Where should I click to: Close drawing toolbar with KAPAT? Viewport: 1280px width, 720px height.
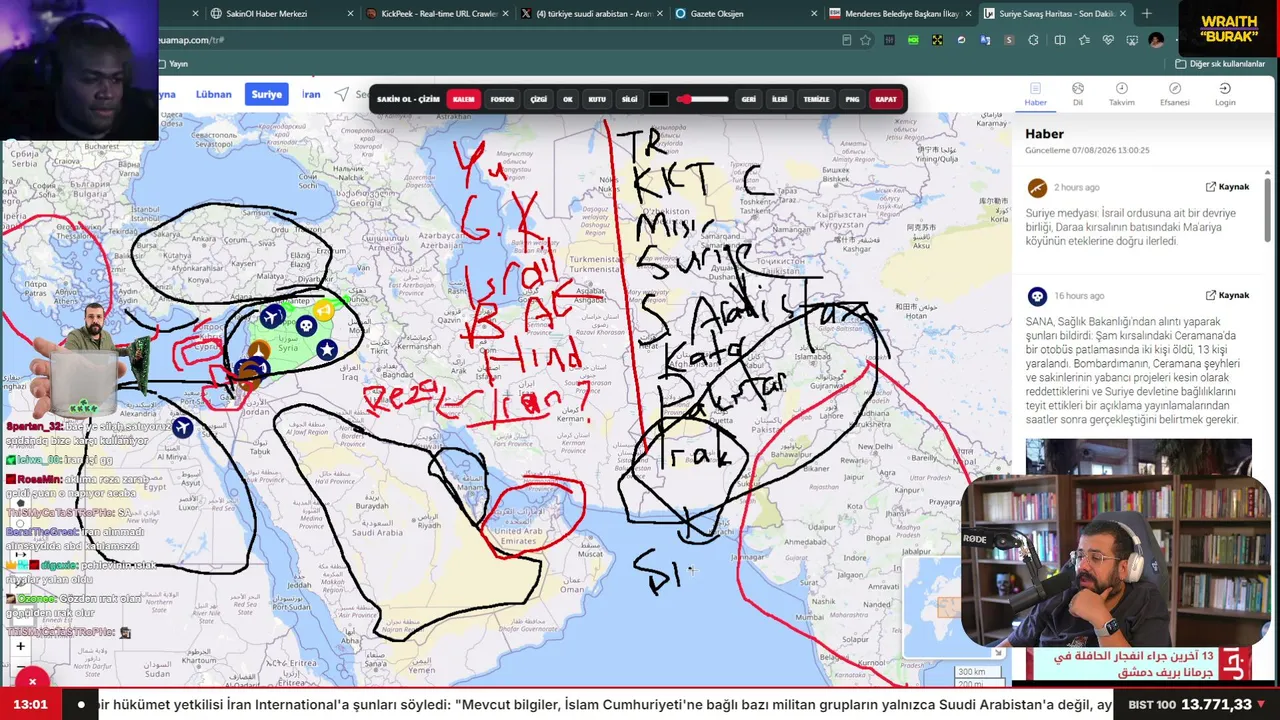[x=886, y=99]
